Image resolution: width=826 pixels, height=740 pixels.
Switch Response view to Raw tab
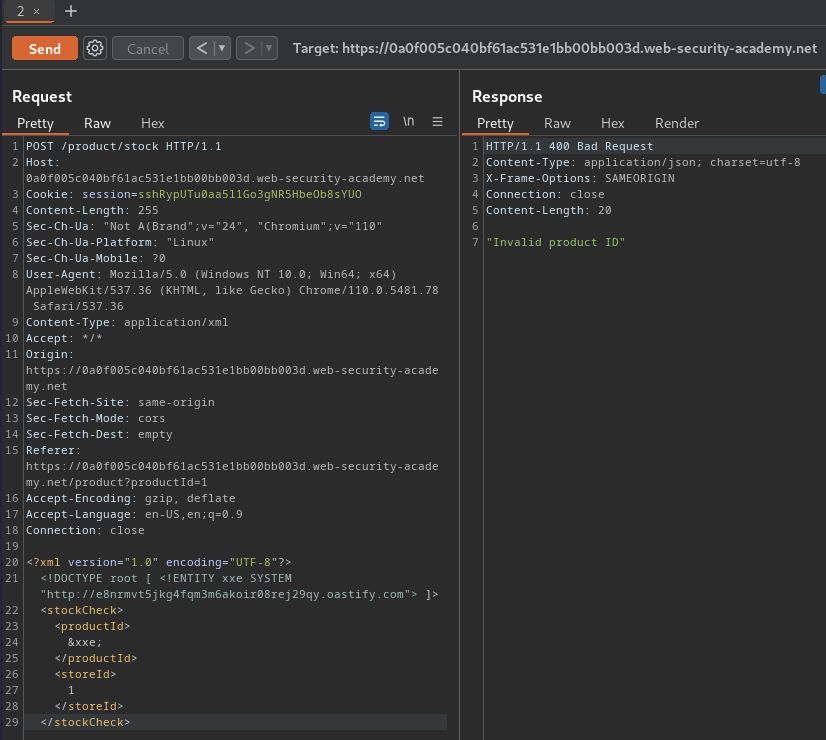point(557,123)
